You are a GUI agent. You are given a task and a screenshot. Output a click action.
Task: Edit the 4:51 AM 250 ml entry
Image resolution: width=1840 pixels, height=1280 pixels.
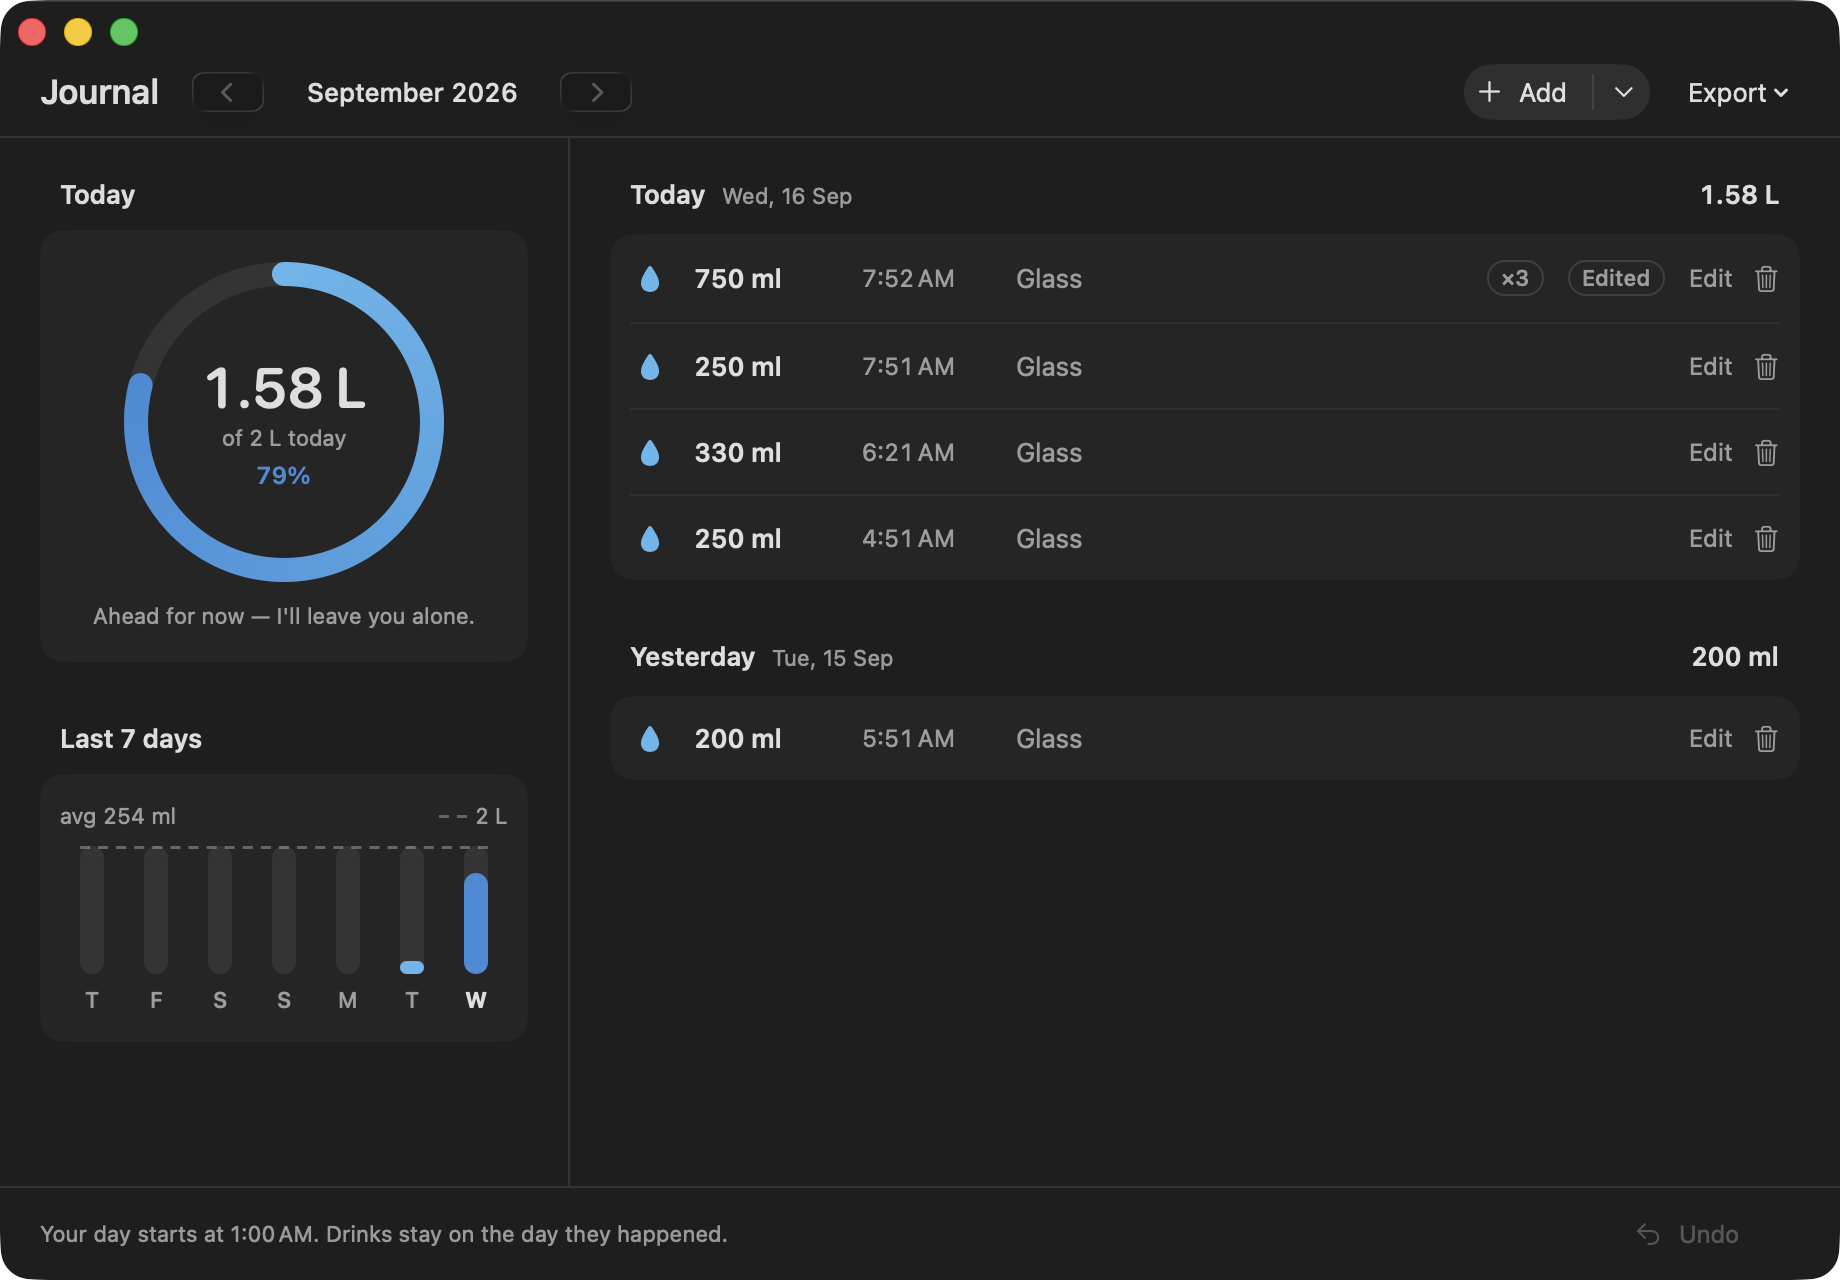(x=1710, y=539)
